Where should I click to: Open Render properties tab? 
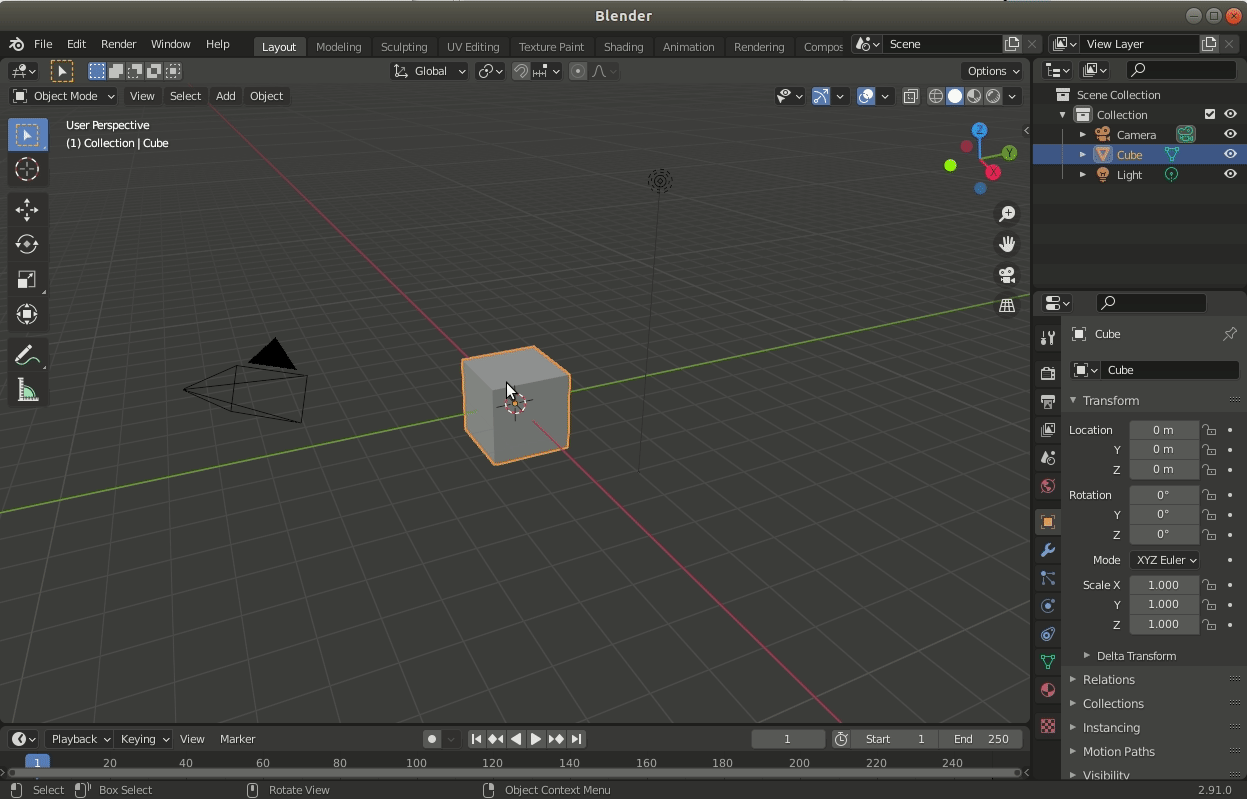[x=1047, y=373]
